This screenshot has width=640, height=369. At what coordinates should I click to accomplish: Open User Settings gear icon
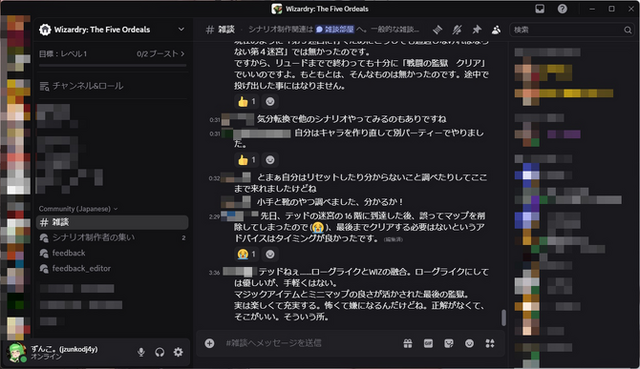tap(178, 352)
